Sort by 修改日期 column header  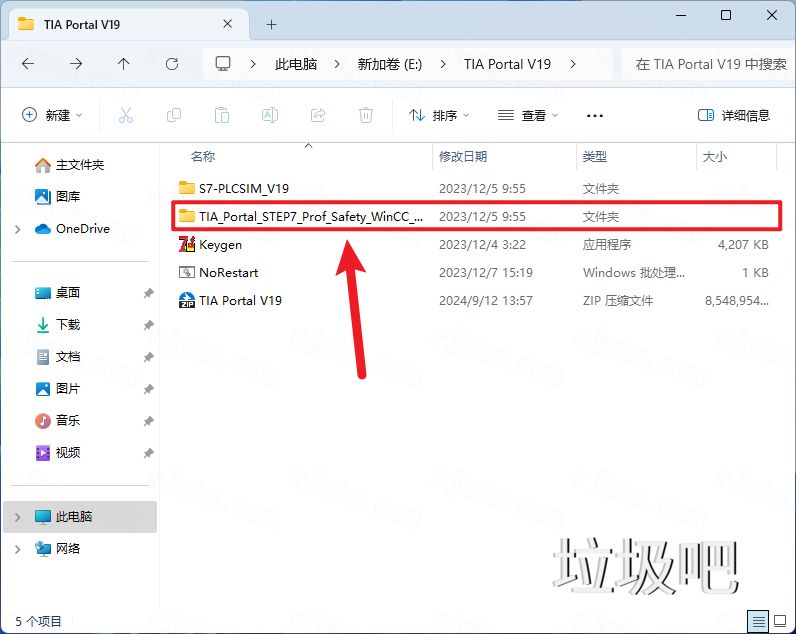point(463,156)
